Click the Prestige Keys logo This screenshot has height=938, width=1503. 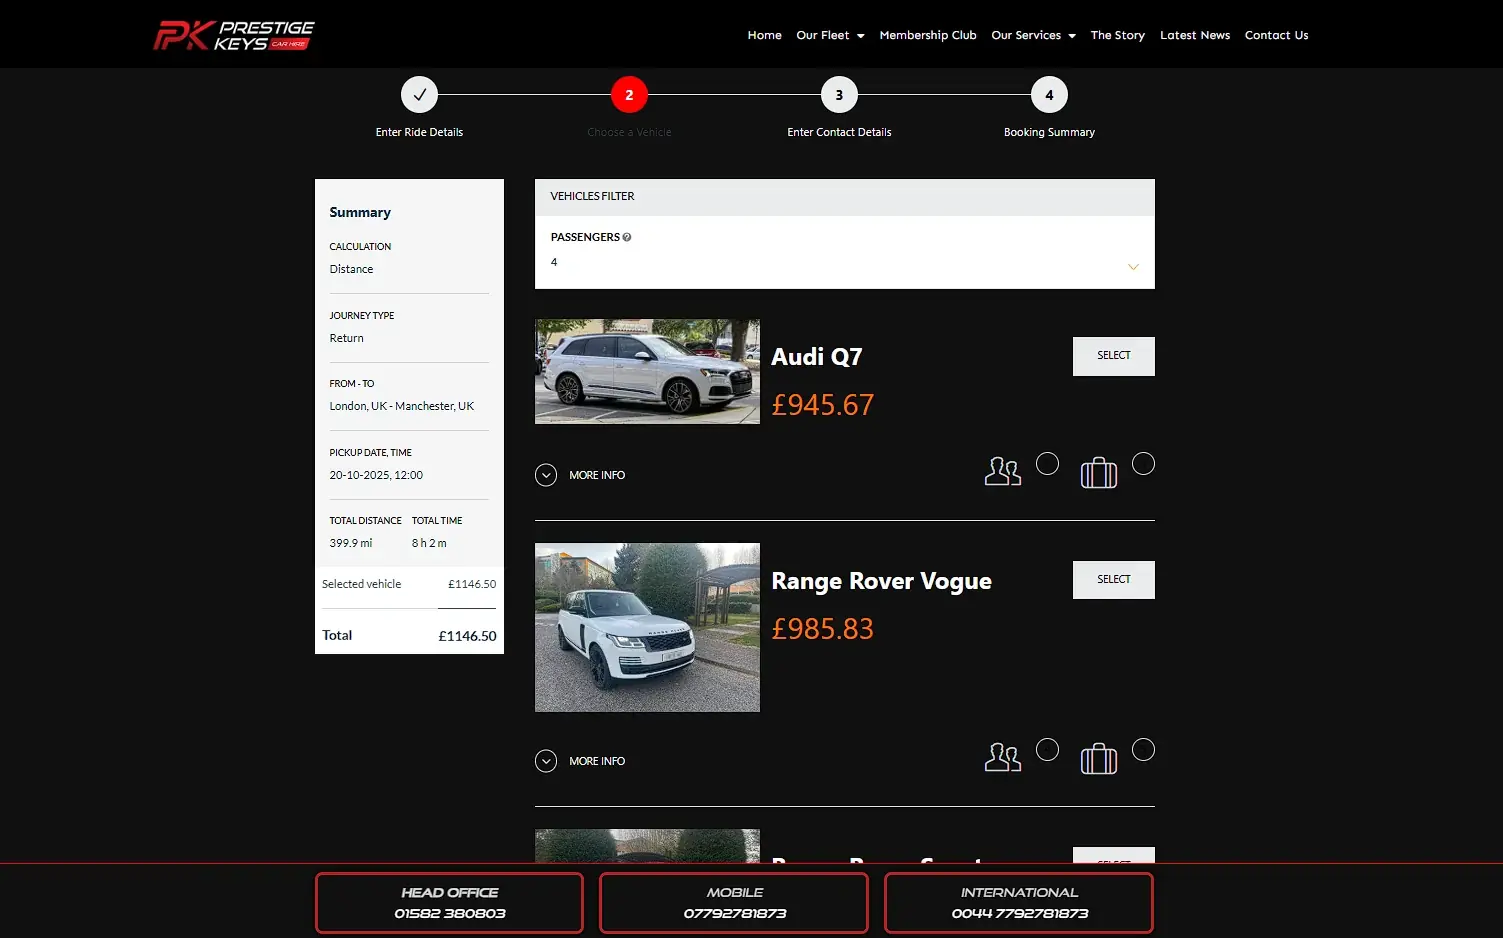tap(234, 35)
